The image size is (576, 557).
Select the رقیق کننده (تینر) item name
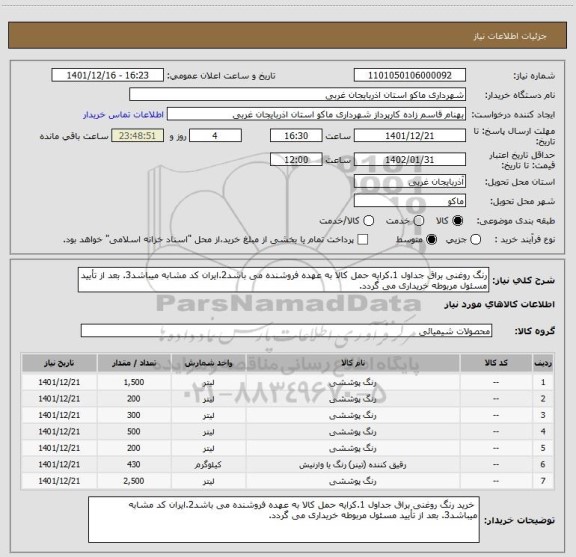tap(353, 465)
